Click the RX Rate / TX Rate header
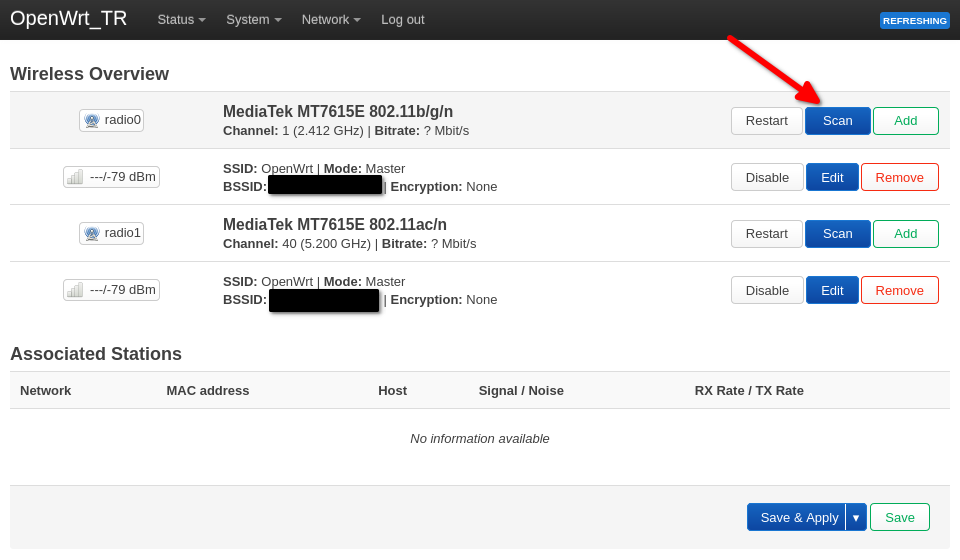Screen dimensions: 960x560 pos(749,390)
